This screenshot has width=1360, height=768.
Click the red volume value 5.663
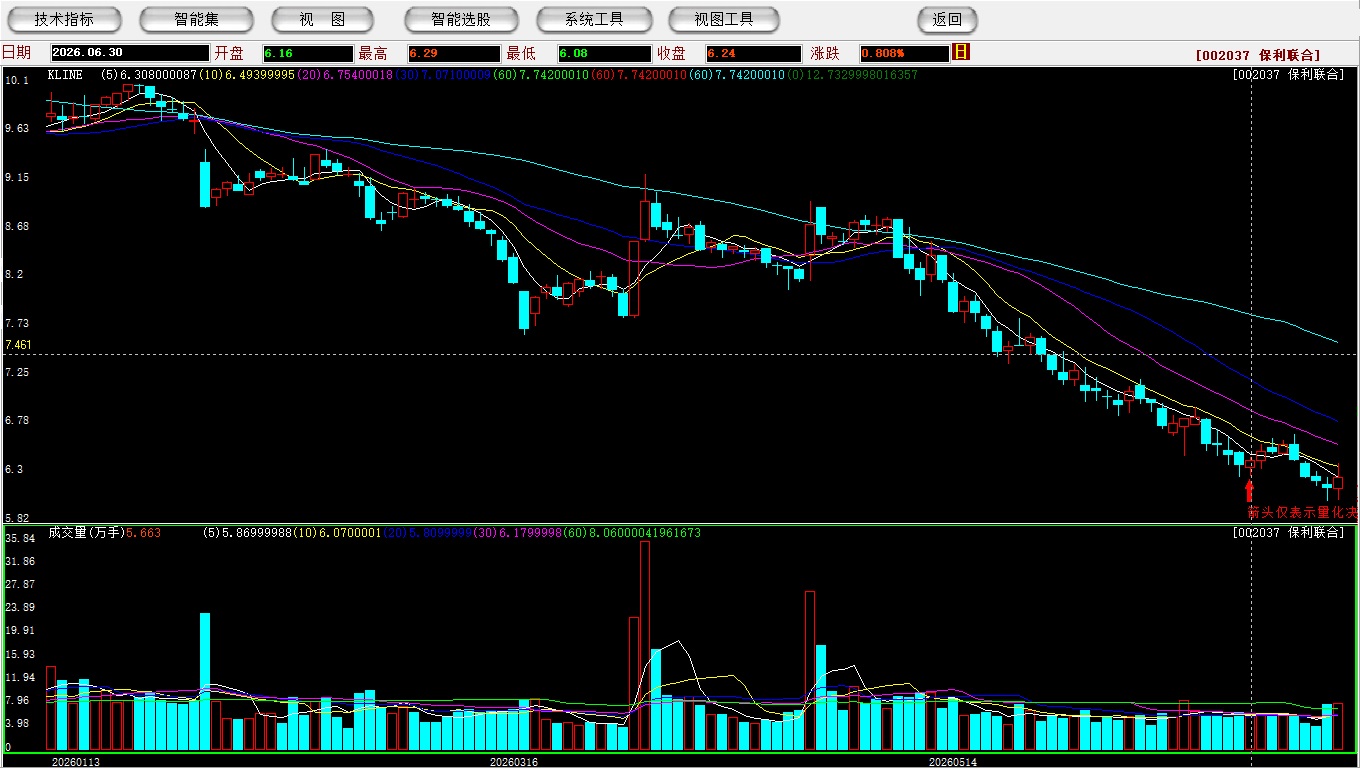(143, 533)
